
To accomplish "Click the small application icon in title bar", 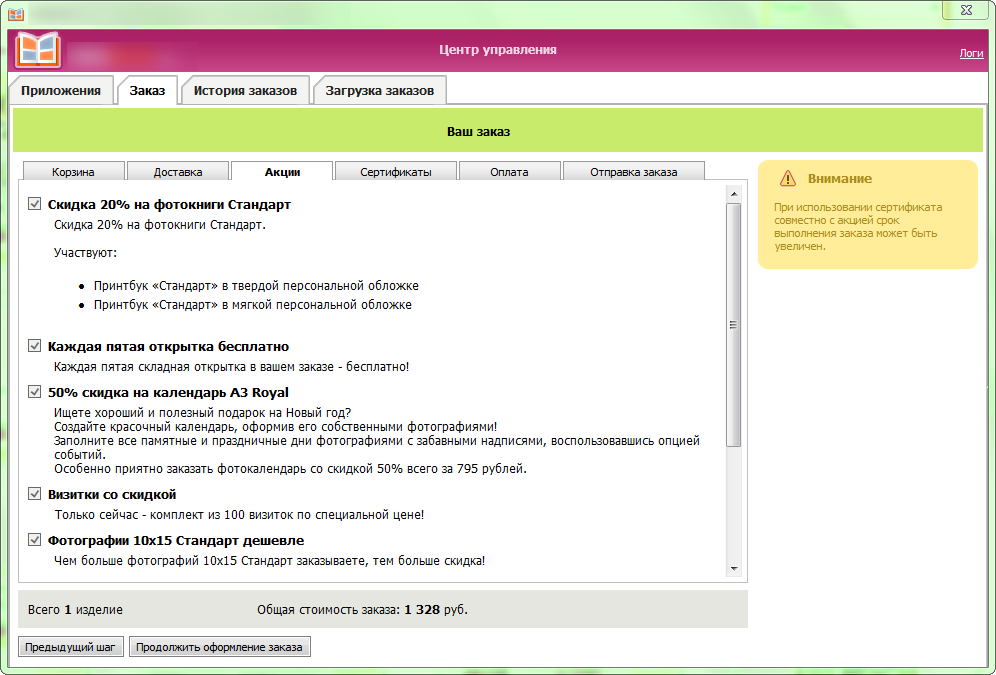I will [16, 13].
